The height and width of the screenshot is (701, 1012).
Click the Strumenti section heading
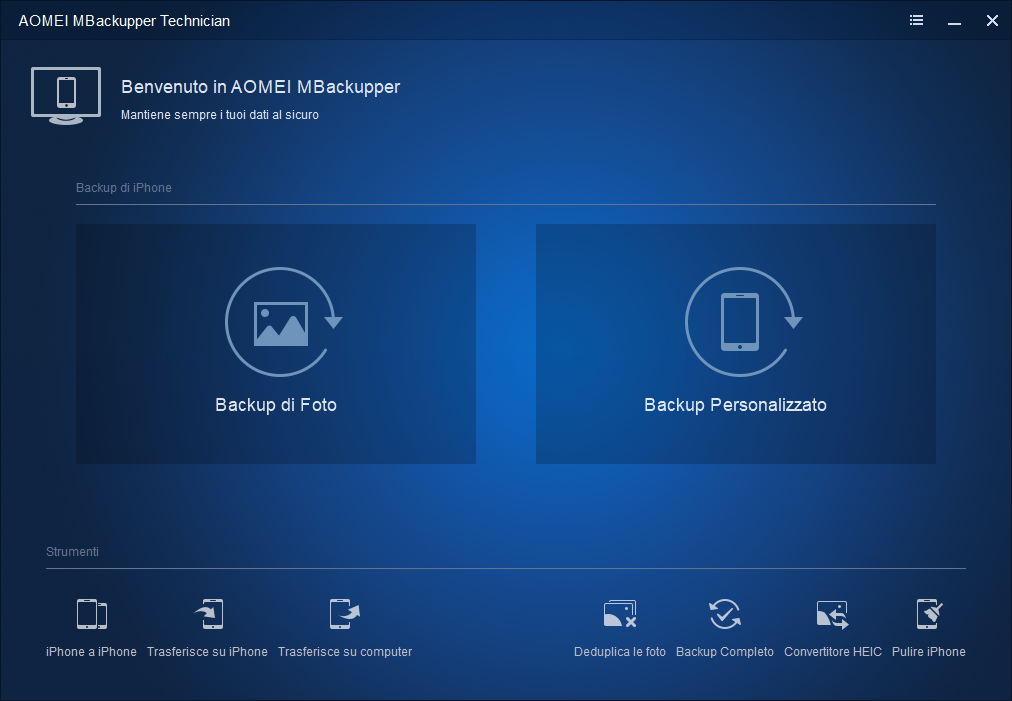(x=72, y=552)
